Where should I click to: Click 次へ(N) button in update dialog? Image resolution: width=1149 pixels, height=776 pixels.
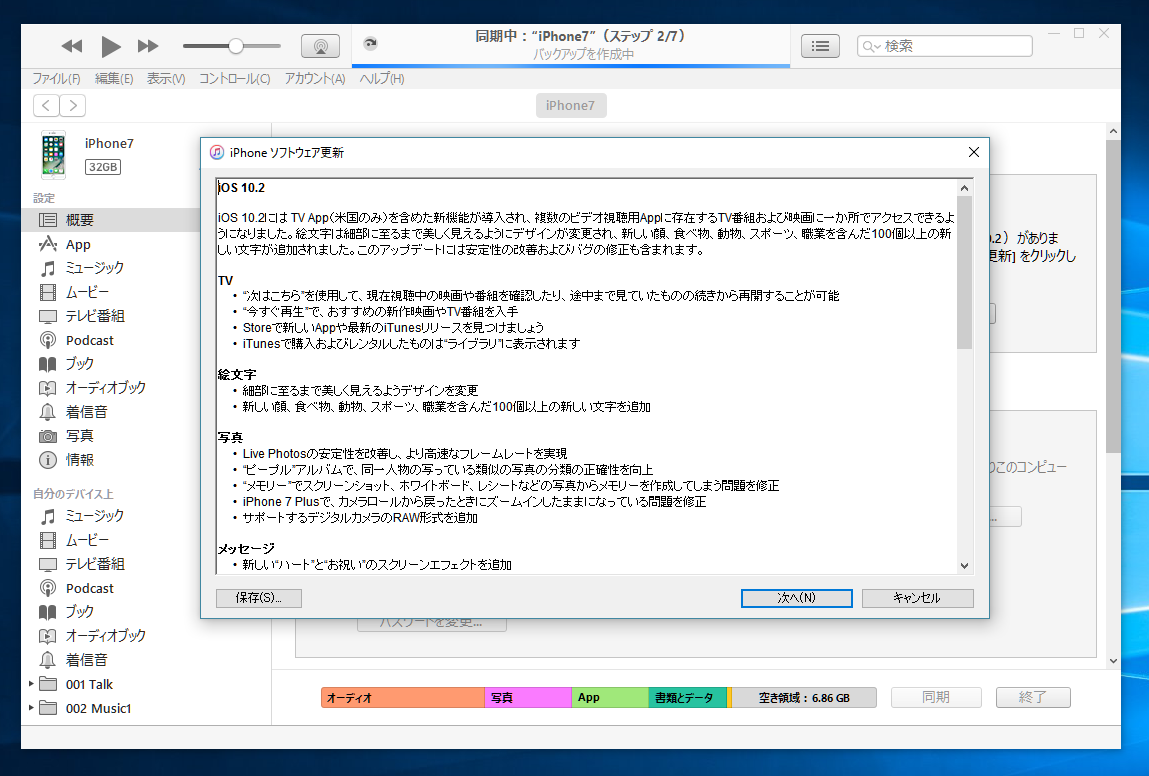click(x=797, y=598)
